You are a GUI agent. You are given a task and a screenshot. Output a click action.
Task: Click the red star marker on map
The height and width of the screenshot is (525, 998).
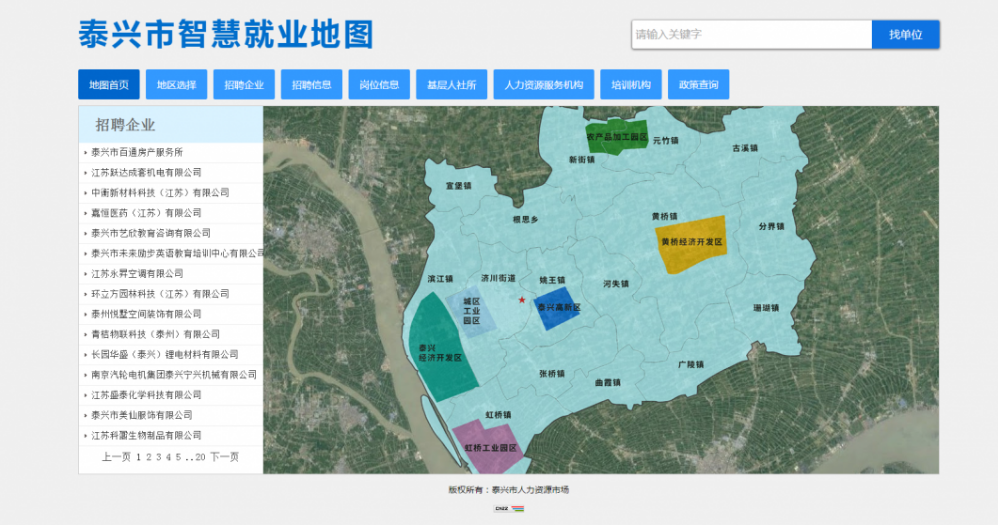point(521,300)
